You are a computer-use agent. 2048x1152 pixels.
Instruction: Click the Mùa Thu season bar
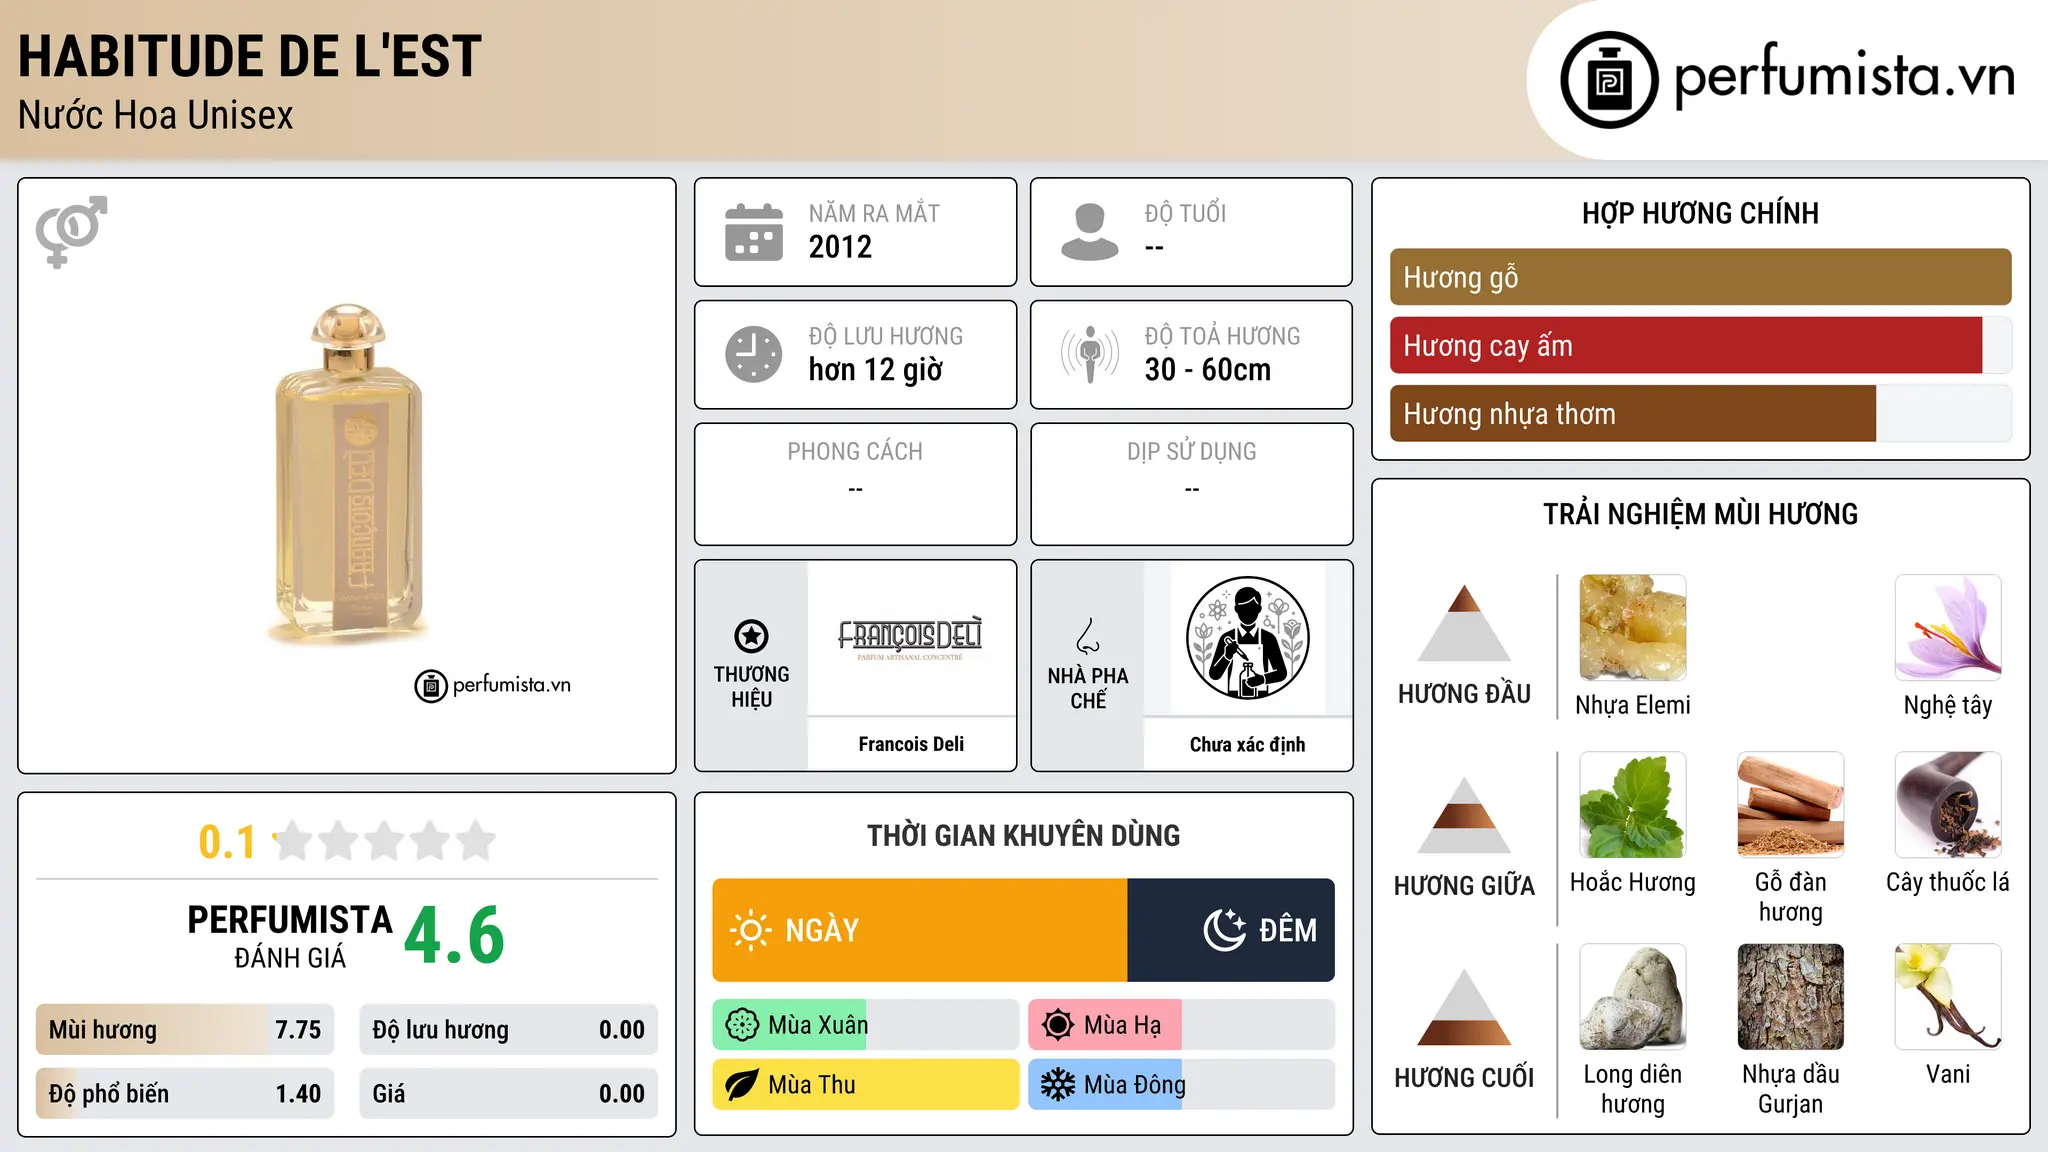pos(866,1085)
